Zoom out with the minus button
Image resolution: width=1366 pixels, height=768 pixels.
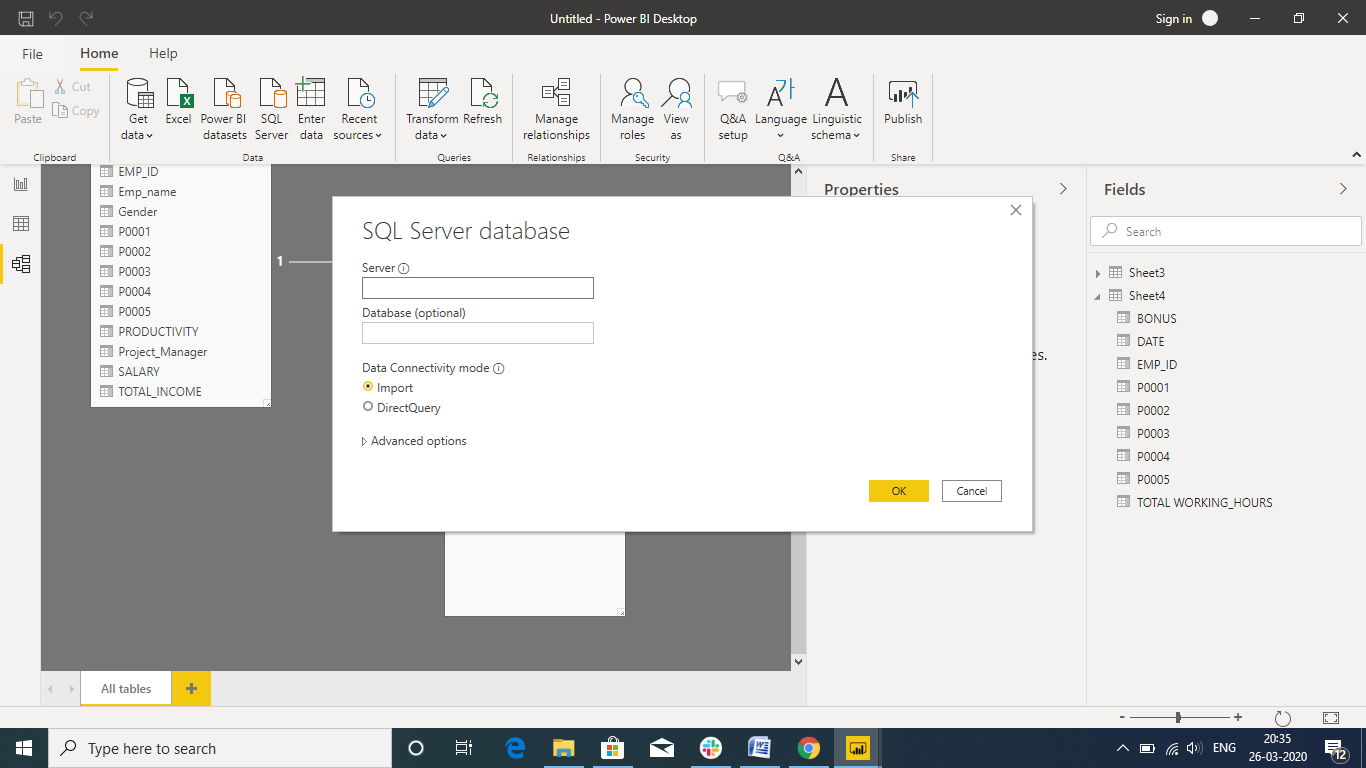(1123, 717)
